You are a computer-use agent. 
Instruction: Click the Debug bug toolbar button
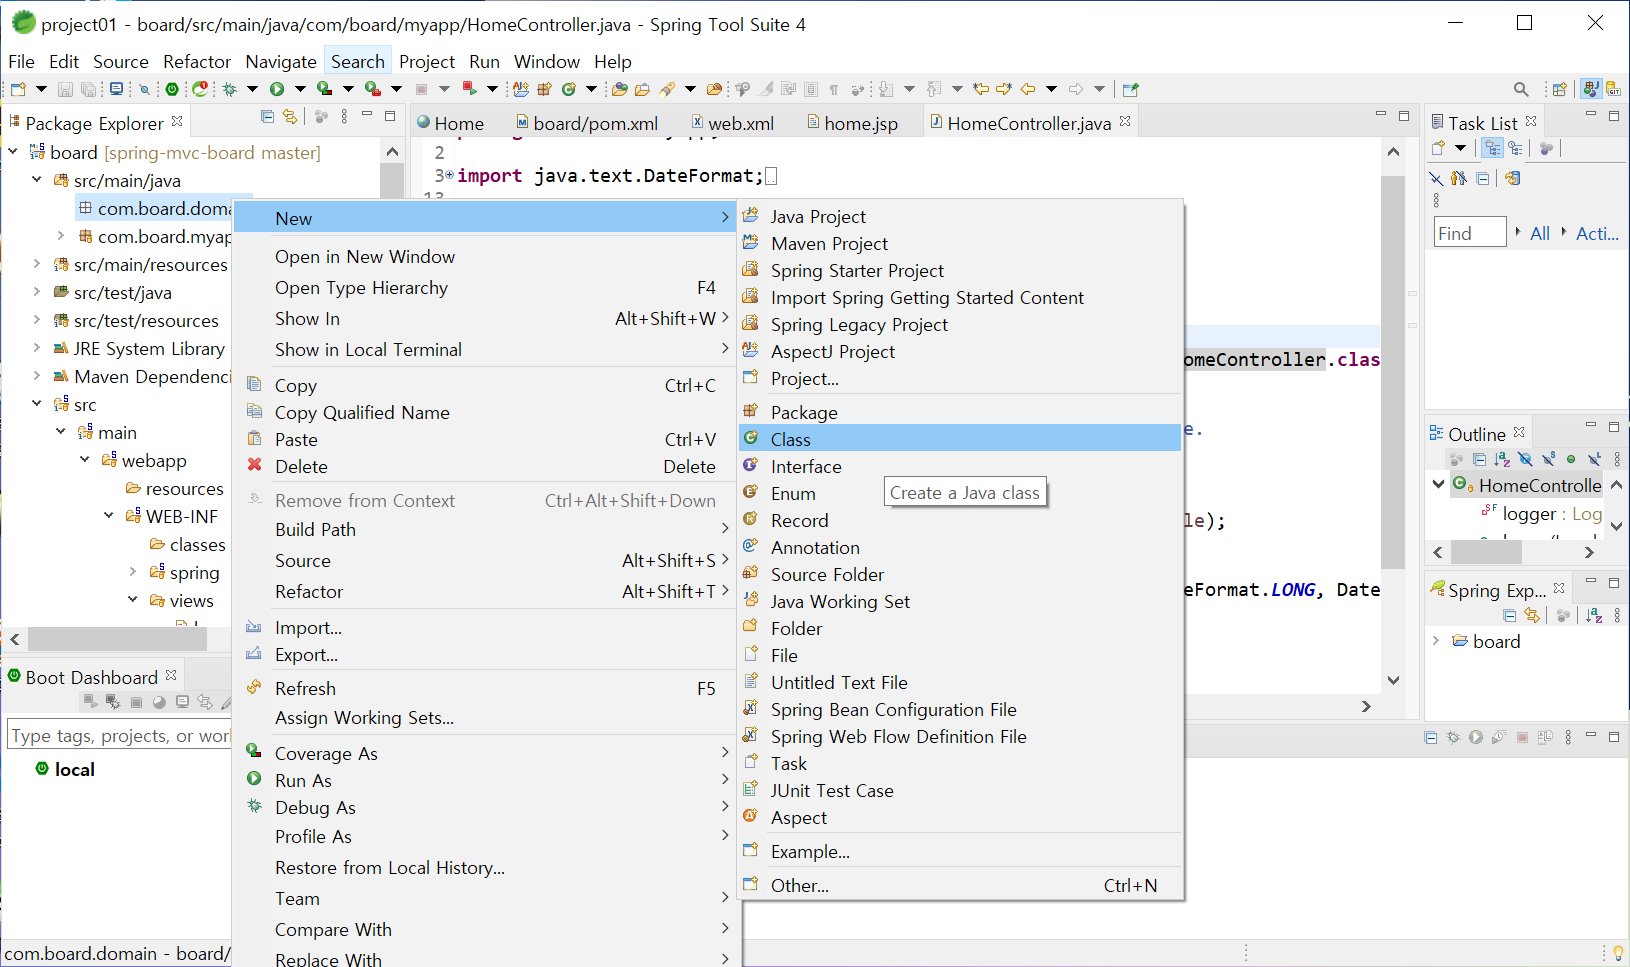pos(230,89)
